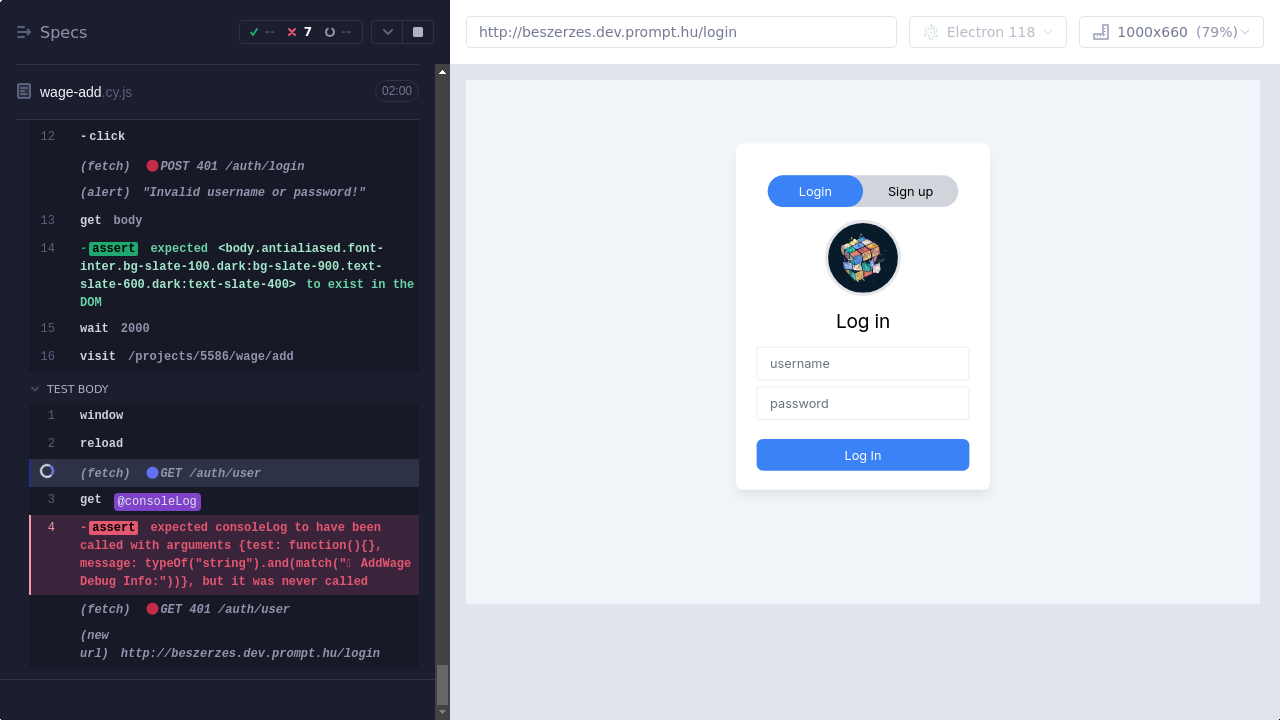Image resolution: width=1280 pixels, height=720 pixels.
Task: Select the visit /projects/5586/wage/add command
Action: point(186,356)
